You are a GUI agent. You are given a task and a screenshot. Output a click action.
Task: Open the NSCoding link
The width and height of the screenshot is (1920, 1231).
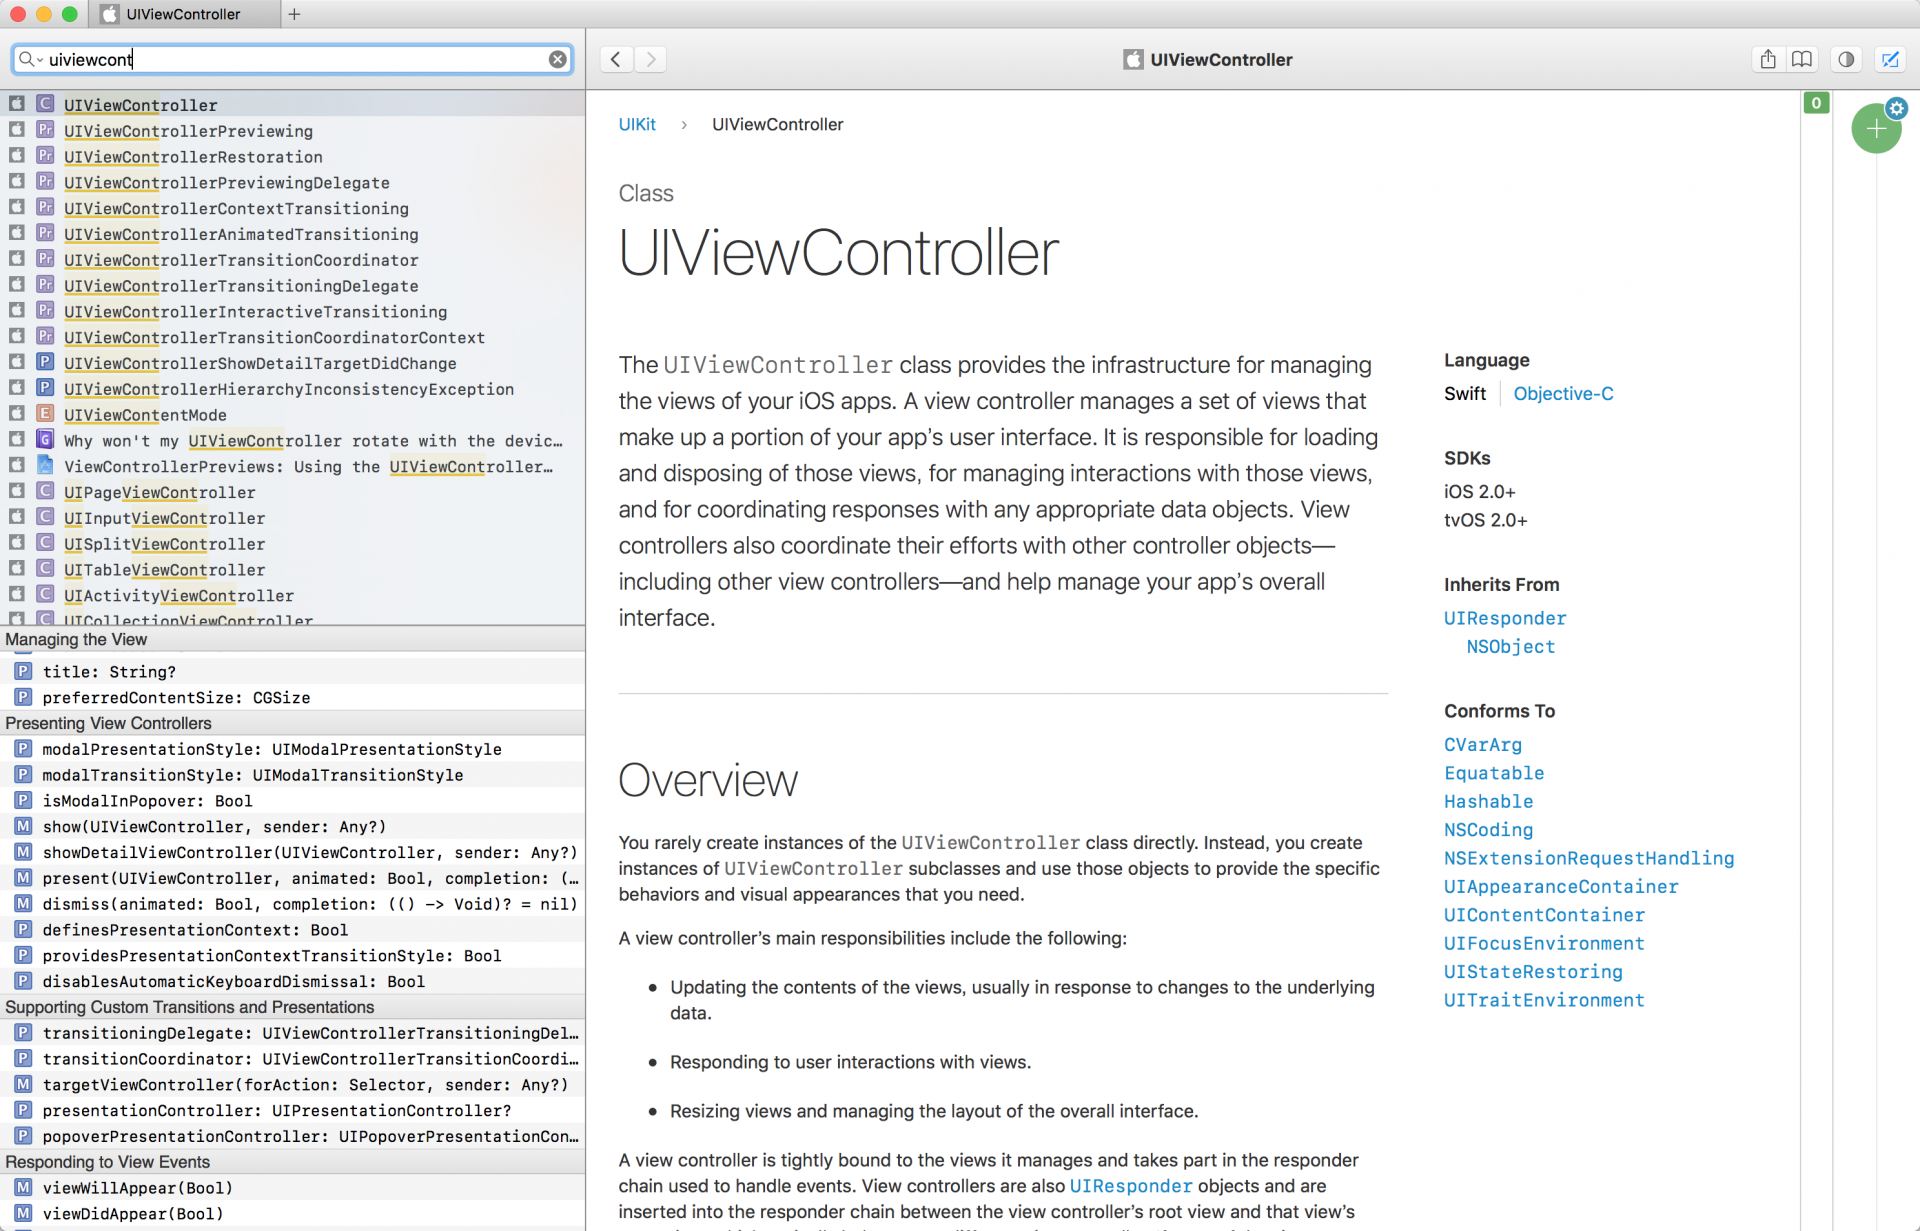(1488, 830)
